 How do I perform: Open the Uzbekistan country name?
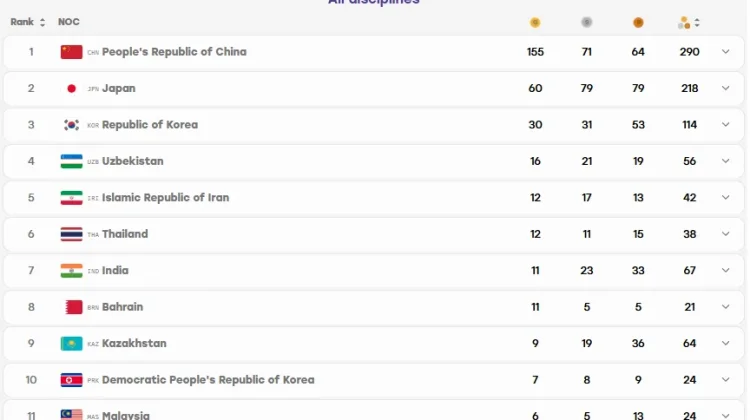pos(132,161)
